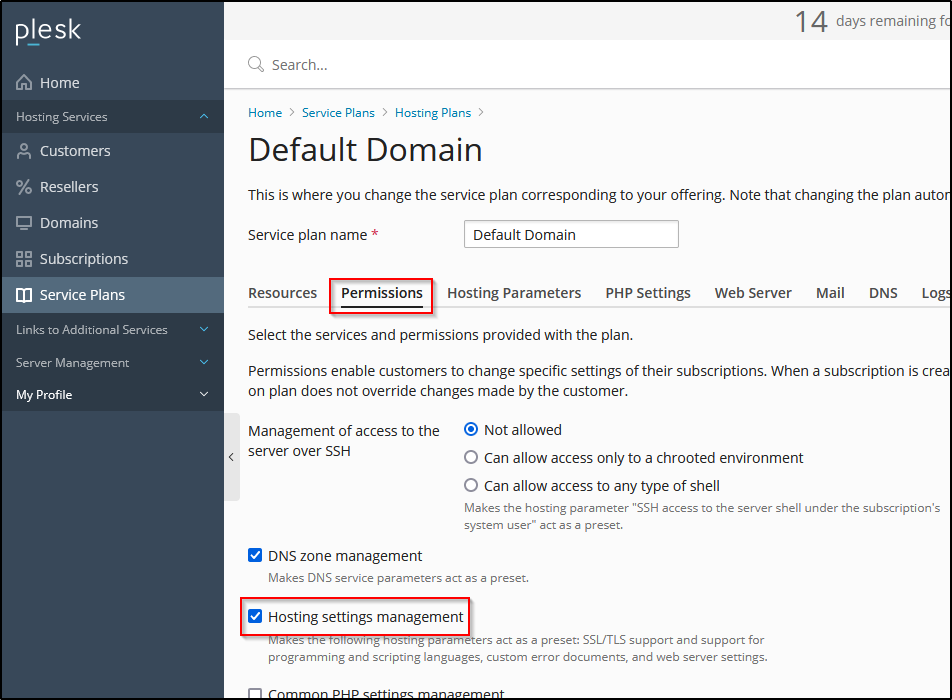Uncheck DNS zone management

[x=255, y=556]
